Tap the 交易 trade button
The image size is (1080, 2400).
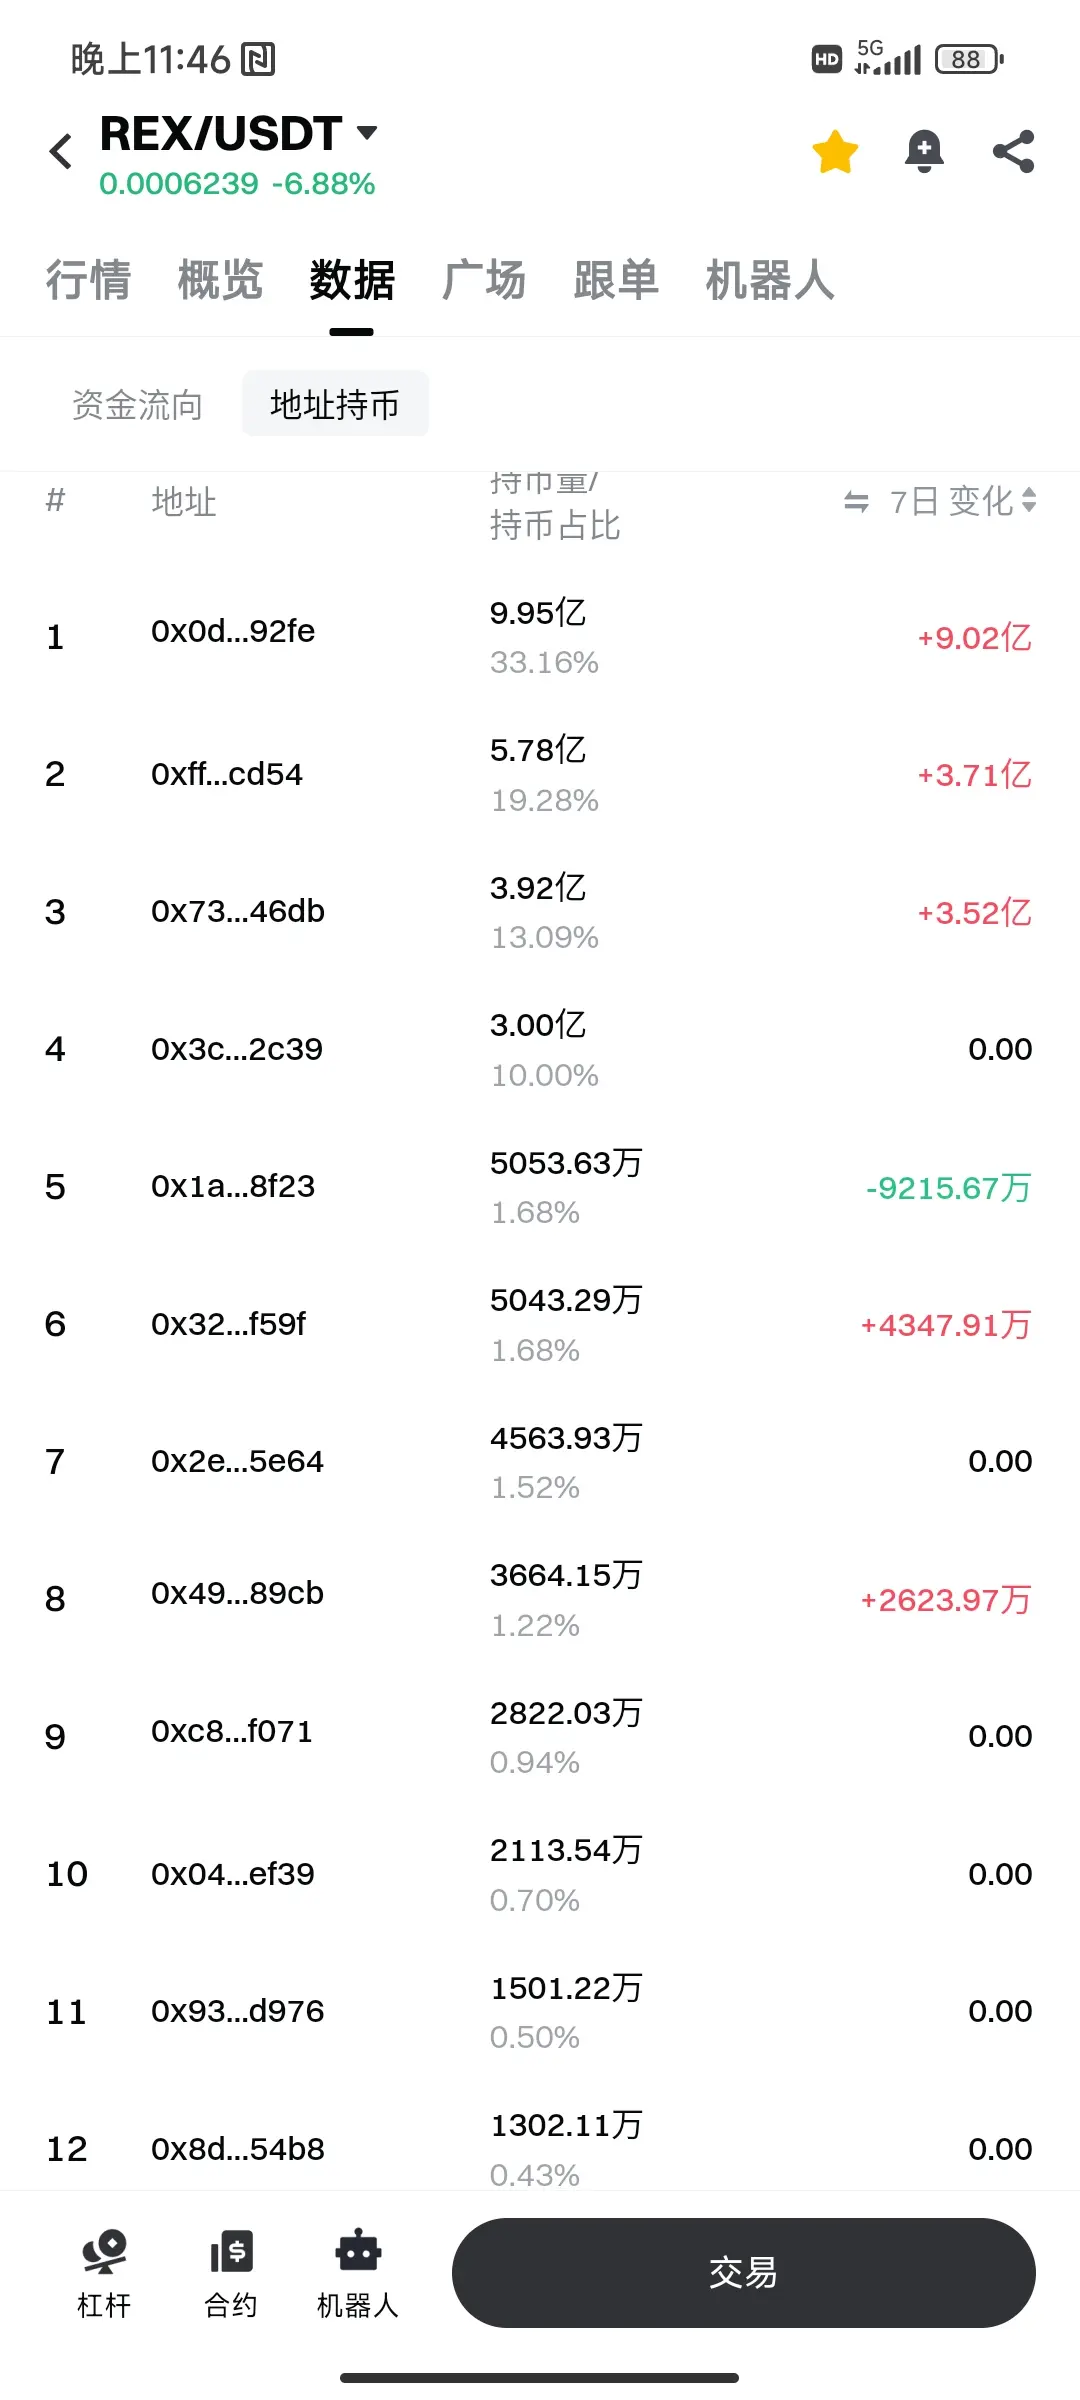tap(743, 2272)
